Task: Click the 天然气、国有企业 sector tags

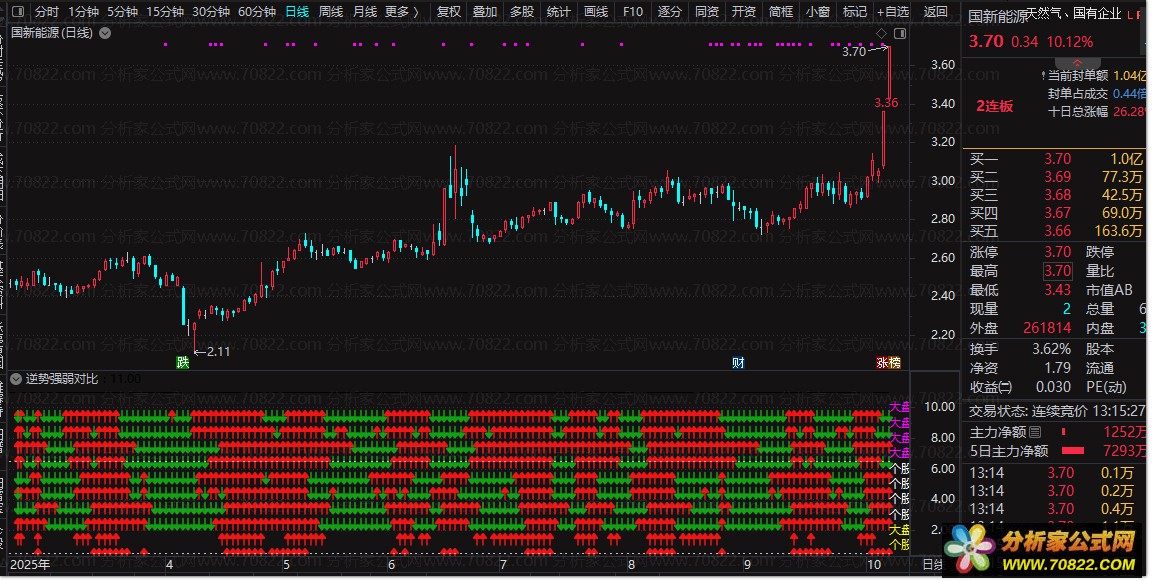Action: click(x=1073, y=13)
